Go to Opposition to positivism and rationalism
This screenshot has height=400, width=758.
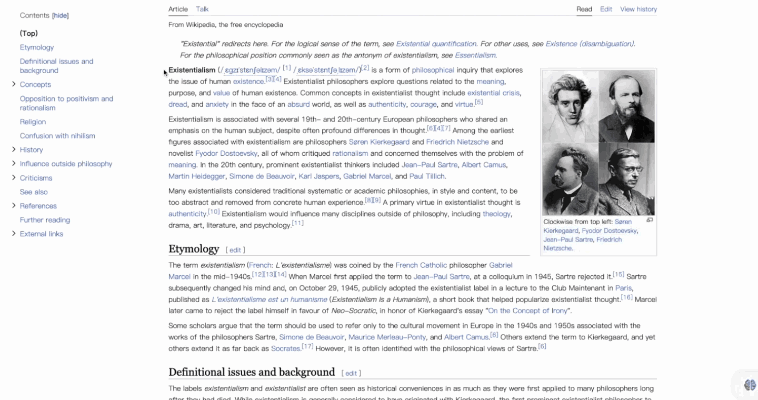66,103
